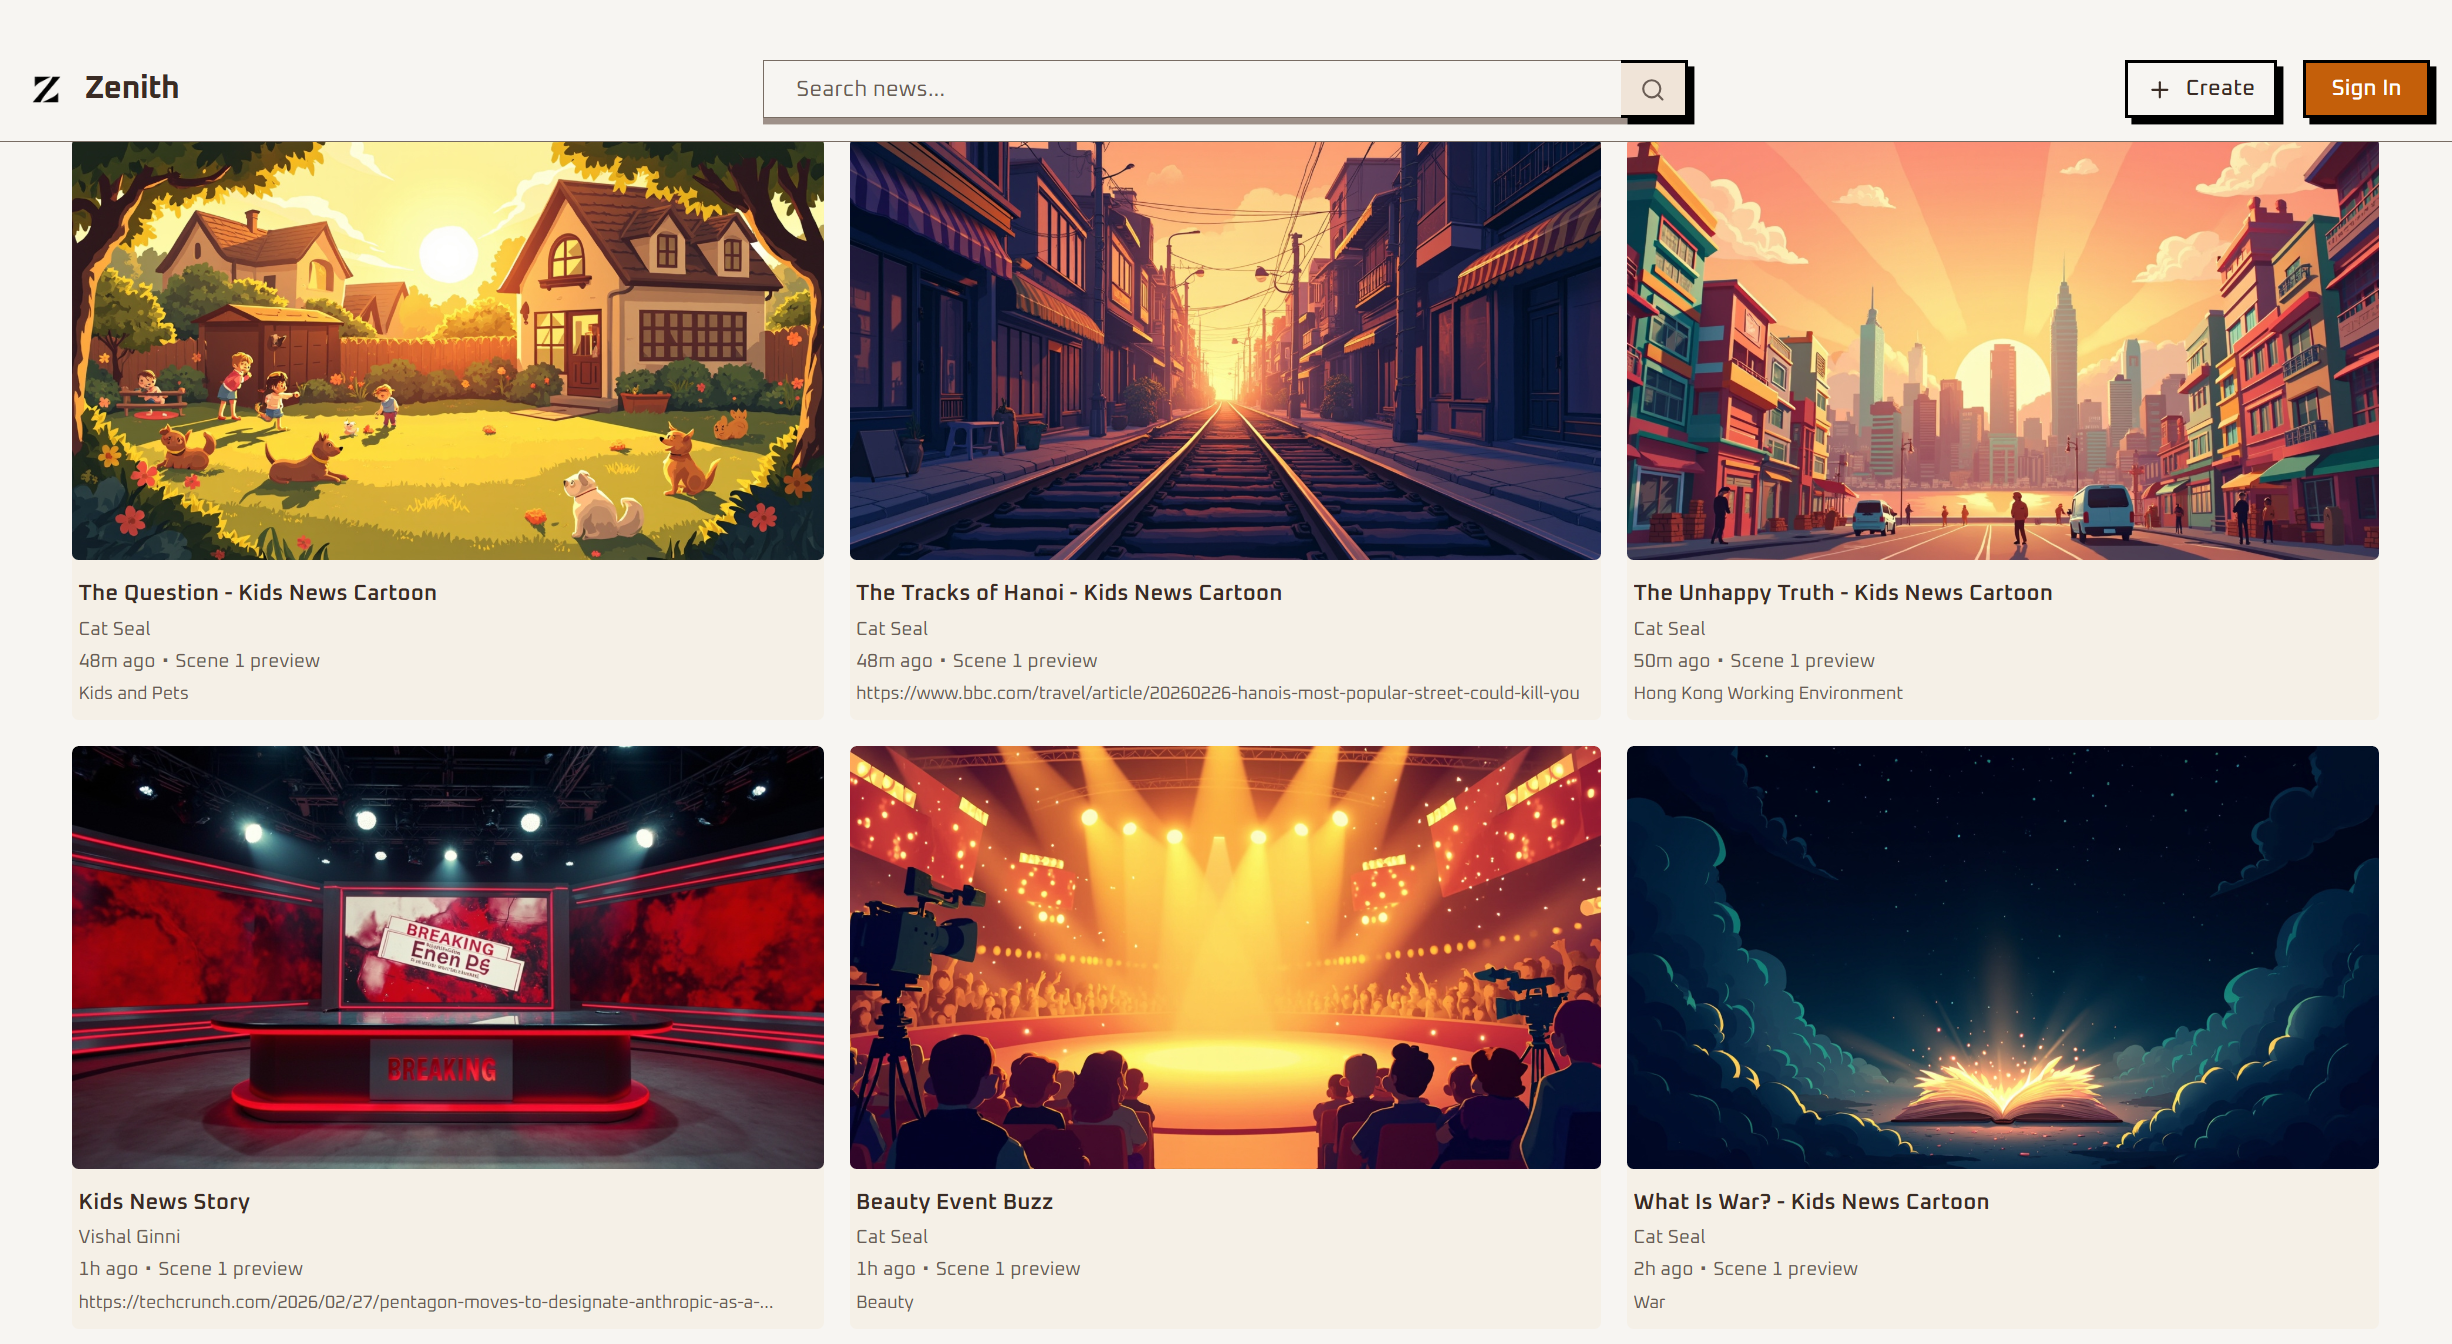Click the search magnifier icon button
This screenshot has height=1344, width=2452.
(x=1652, y=90)
